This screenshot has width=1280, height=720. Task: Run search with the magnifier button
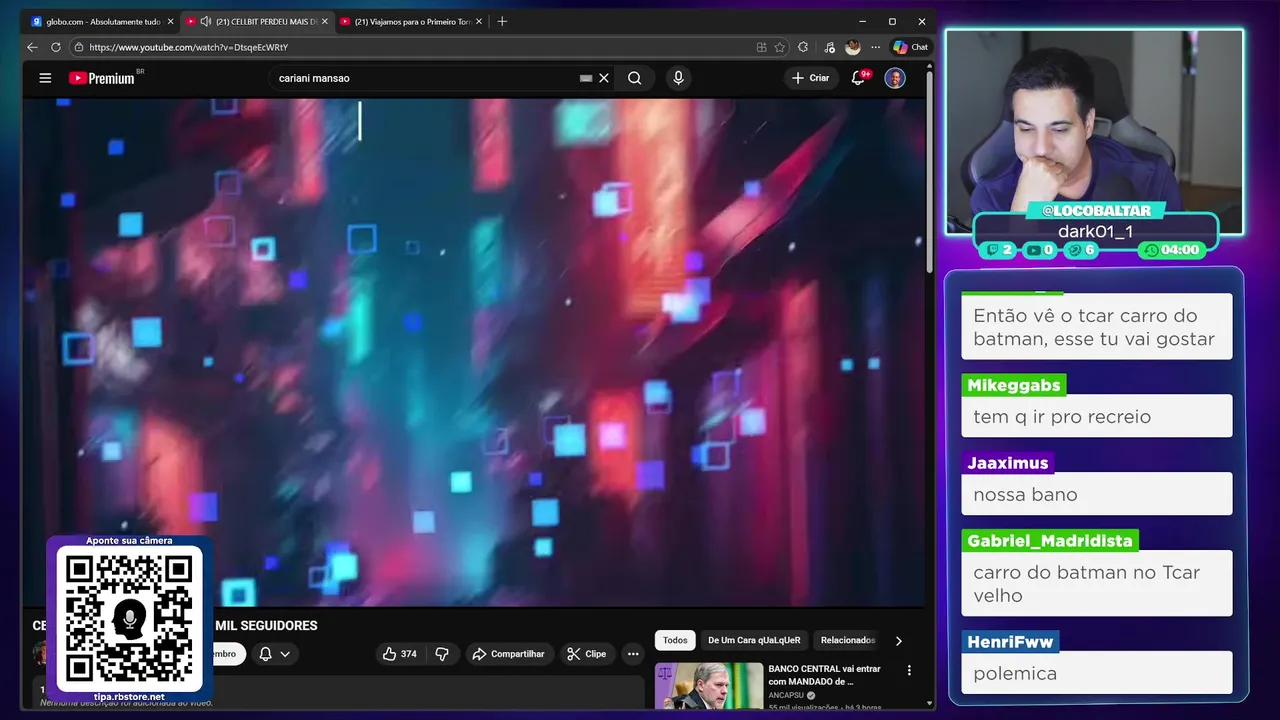click(635, 78)
